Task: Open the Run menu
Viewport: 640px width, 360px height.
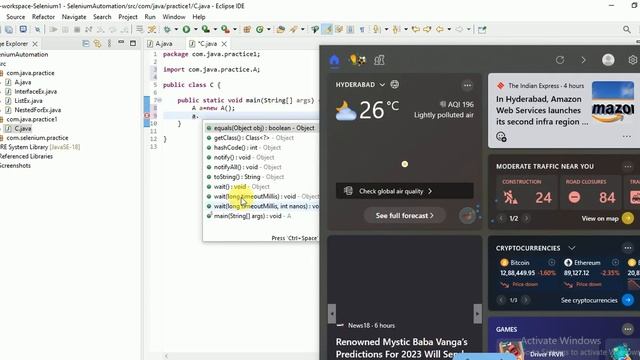Action: tap(150, 17)
